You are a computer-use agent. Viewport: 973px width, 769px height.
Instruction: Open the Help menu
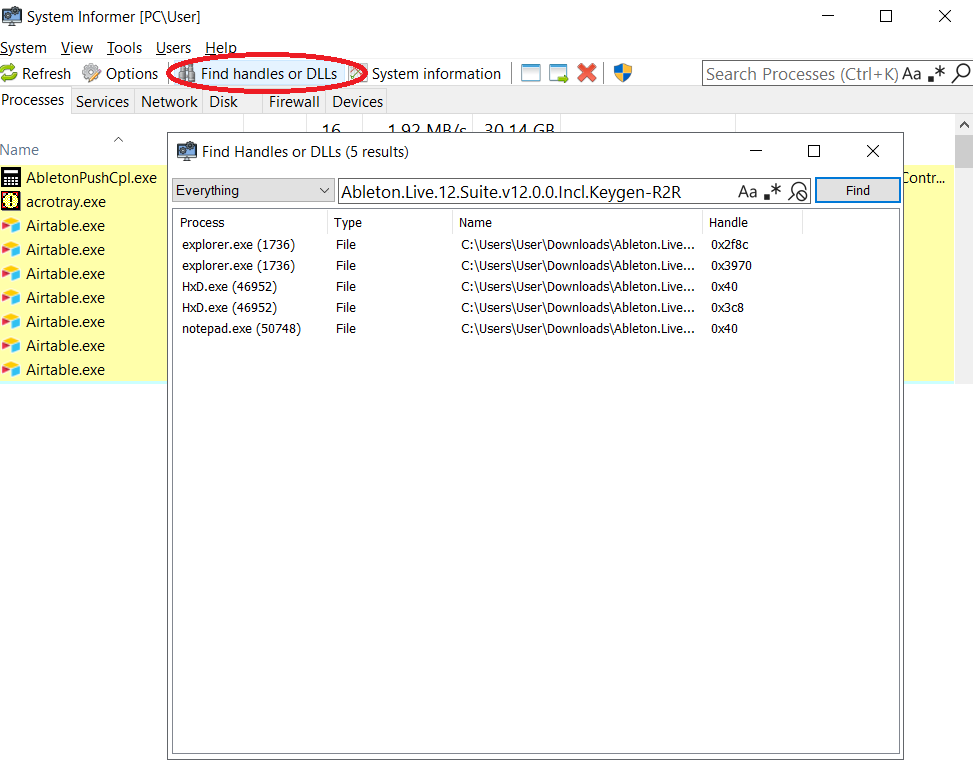(221, 48)
